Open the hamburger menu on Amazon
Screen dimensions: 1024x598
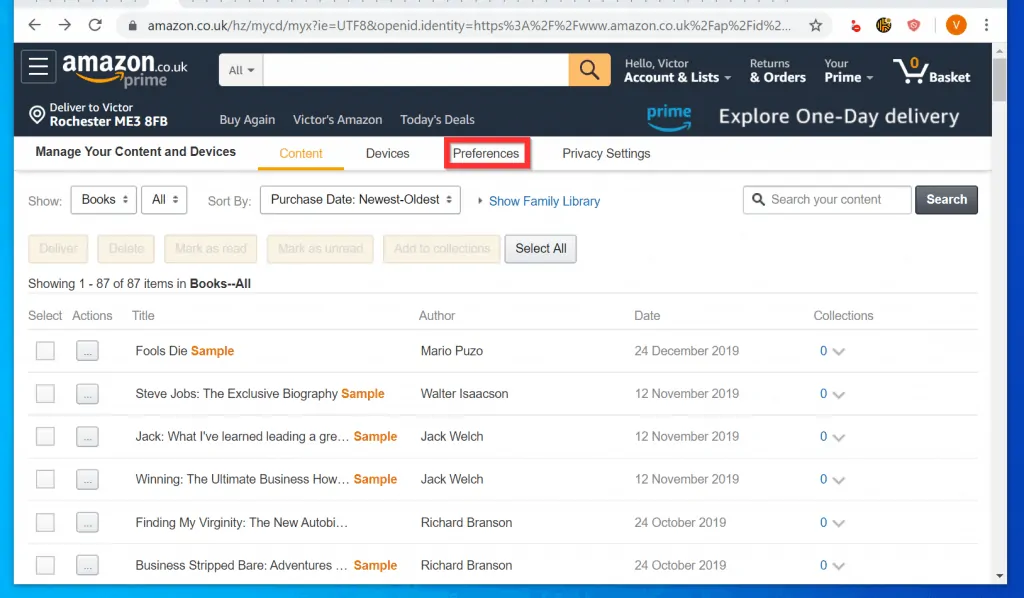click(x=38, y=68)
